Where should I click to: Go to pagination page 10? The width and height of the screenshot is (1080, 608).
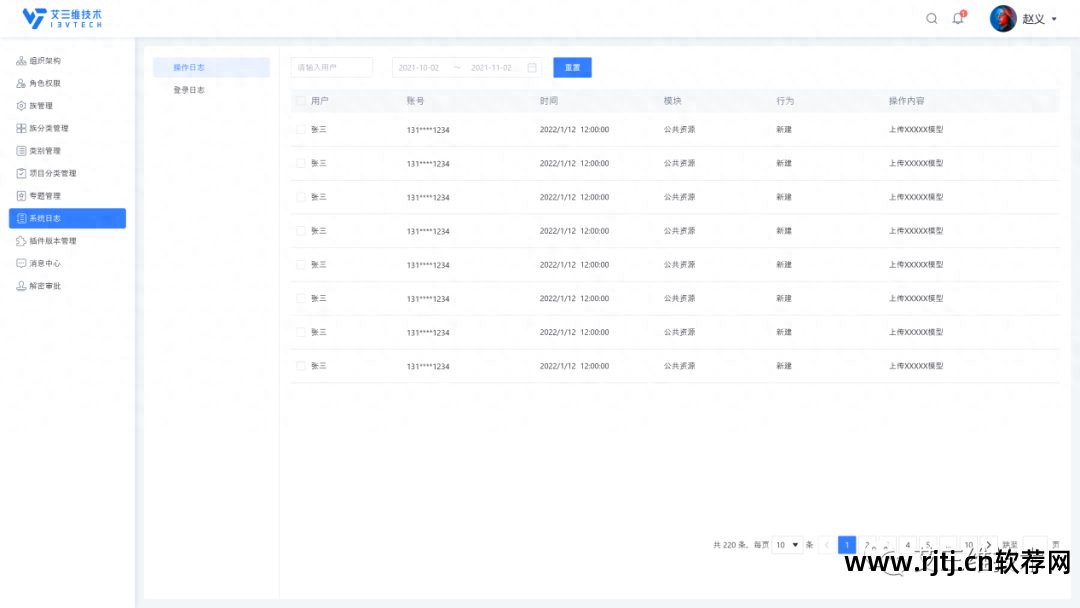click(968, 545)
